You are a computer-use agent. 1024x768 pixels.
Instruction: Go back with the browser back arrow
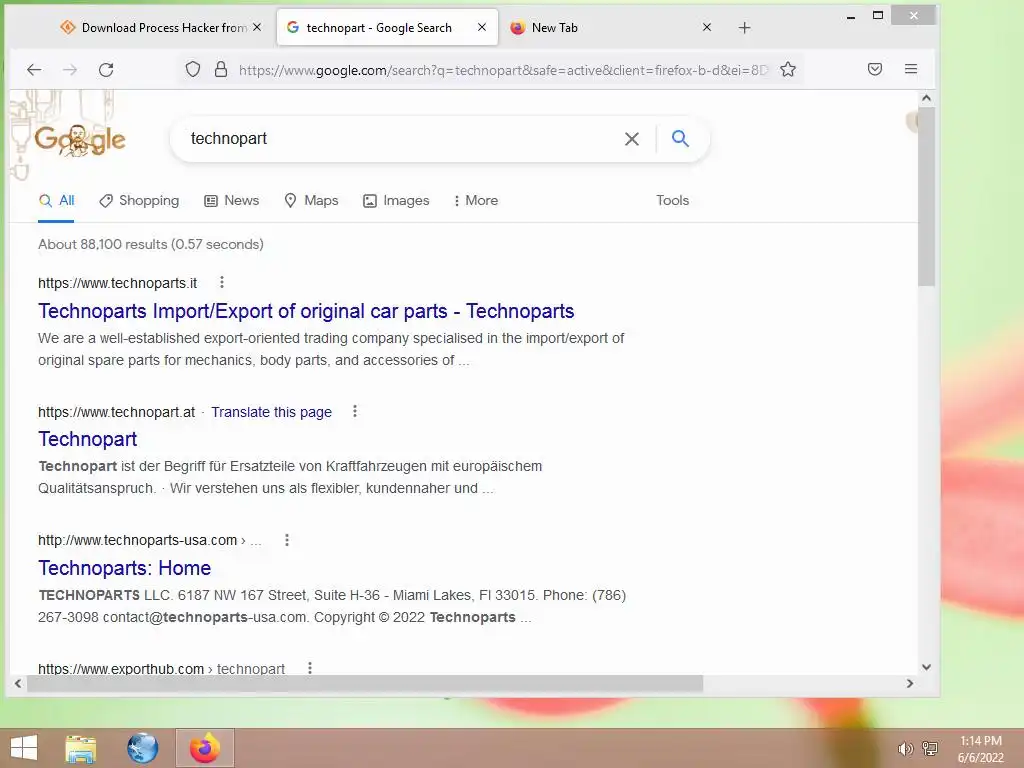point(34,69)
